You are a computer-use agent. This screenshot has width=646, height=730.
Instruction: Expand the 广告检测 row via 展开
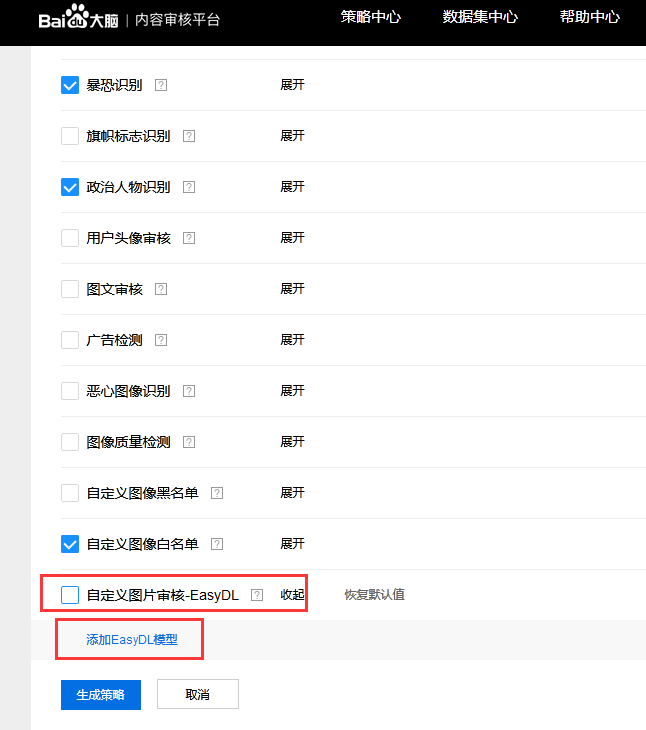tap(292, 339)
